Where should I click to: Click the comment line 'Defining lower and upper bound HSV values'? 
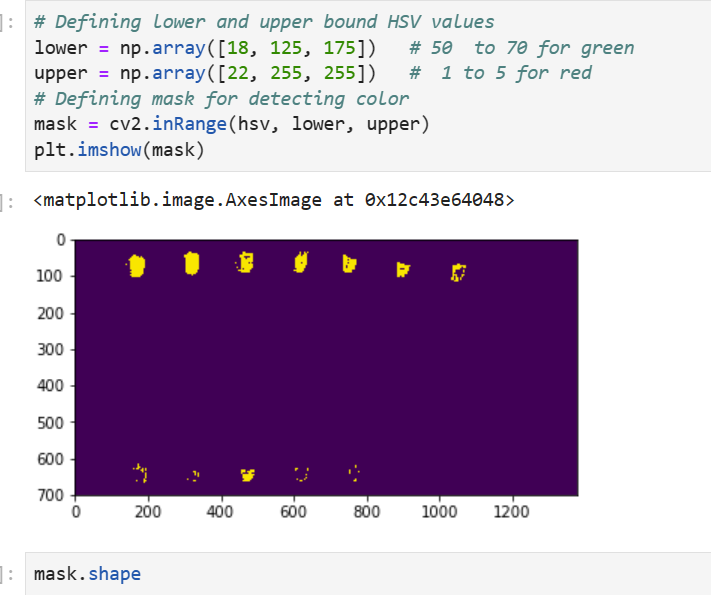point(264,22)
